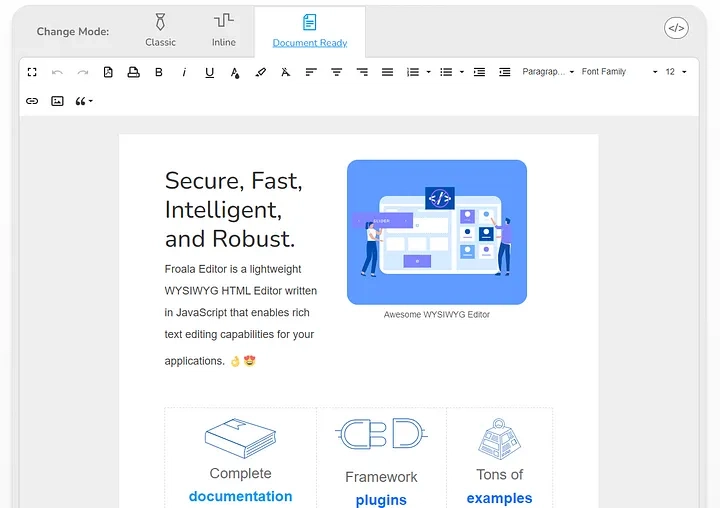Open the quote dropdown

[84, 101]
